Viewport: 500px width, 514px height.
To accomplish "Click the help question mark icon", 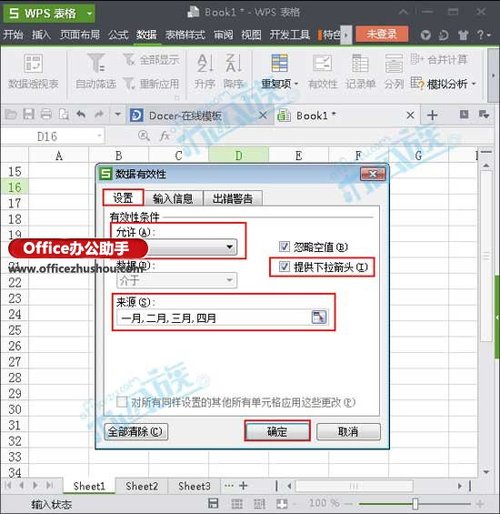I will [x=481, y=35].
